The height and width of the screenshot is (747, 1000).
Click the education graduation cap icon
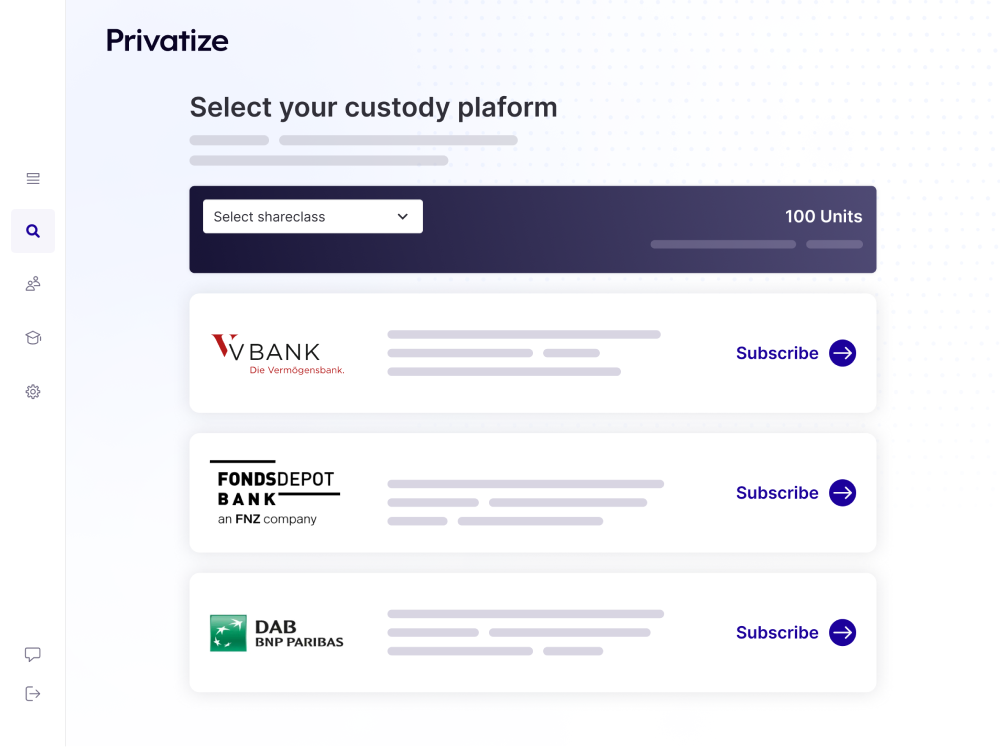click(32, 338)
